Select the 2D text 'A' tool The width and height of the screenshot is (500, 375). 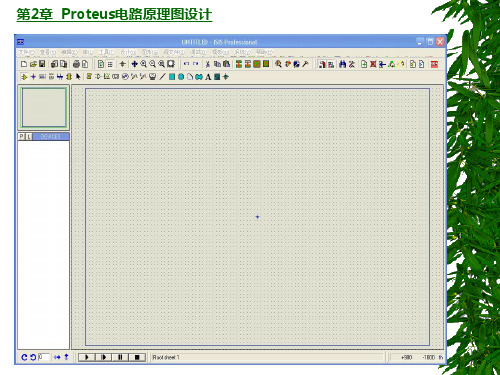pos(208,77)
